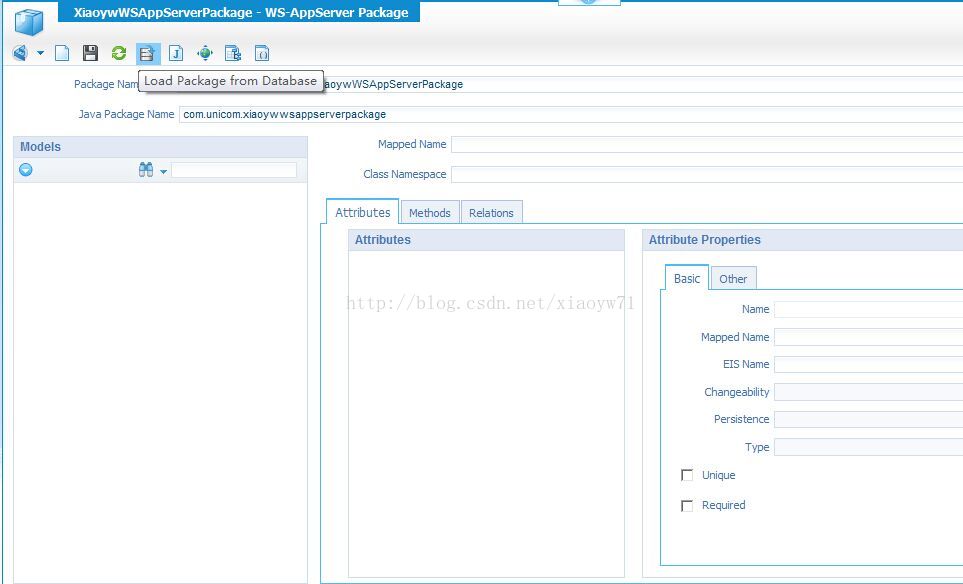Click the XiaoywWSAppServerPackage title tab
963x584 pixels.
(239, 12)
